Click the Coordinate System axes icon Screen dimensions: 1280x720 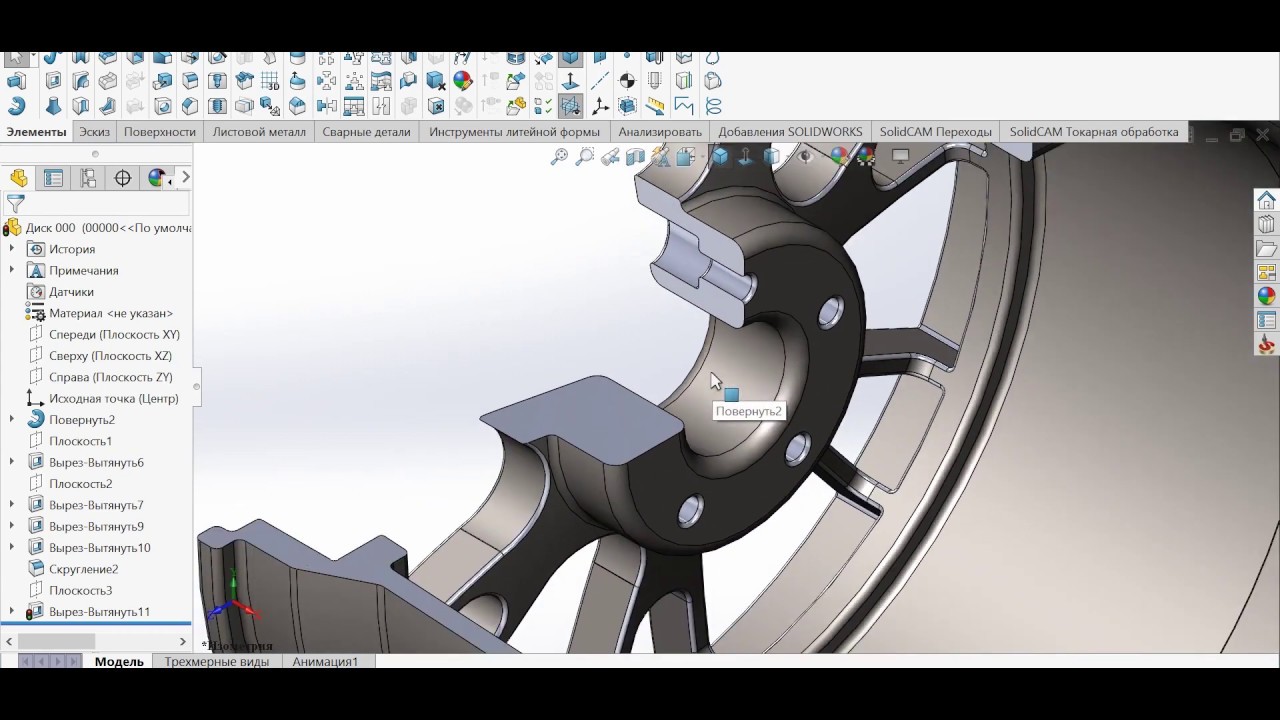(600, 105)
